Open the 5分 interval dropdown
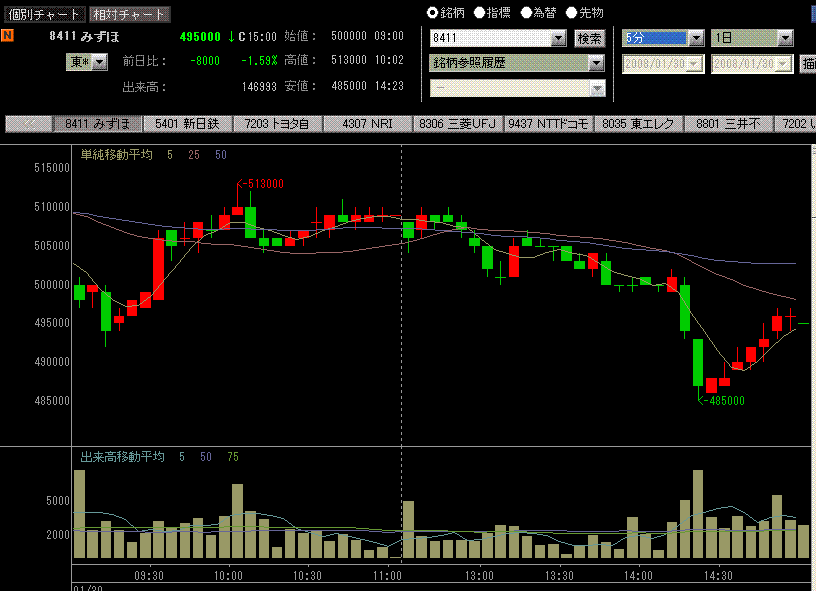 click(696, 37)
